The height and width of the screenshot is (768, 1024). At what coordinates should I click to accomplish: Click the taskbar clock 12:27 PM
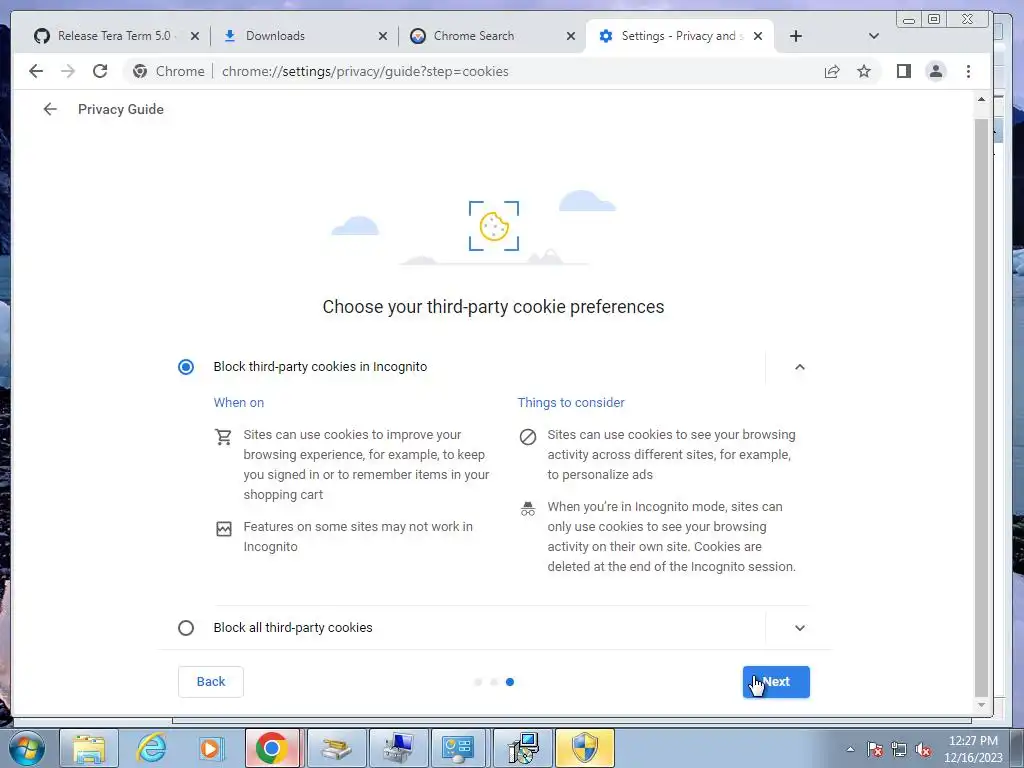click(x=973, y=741)
